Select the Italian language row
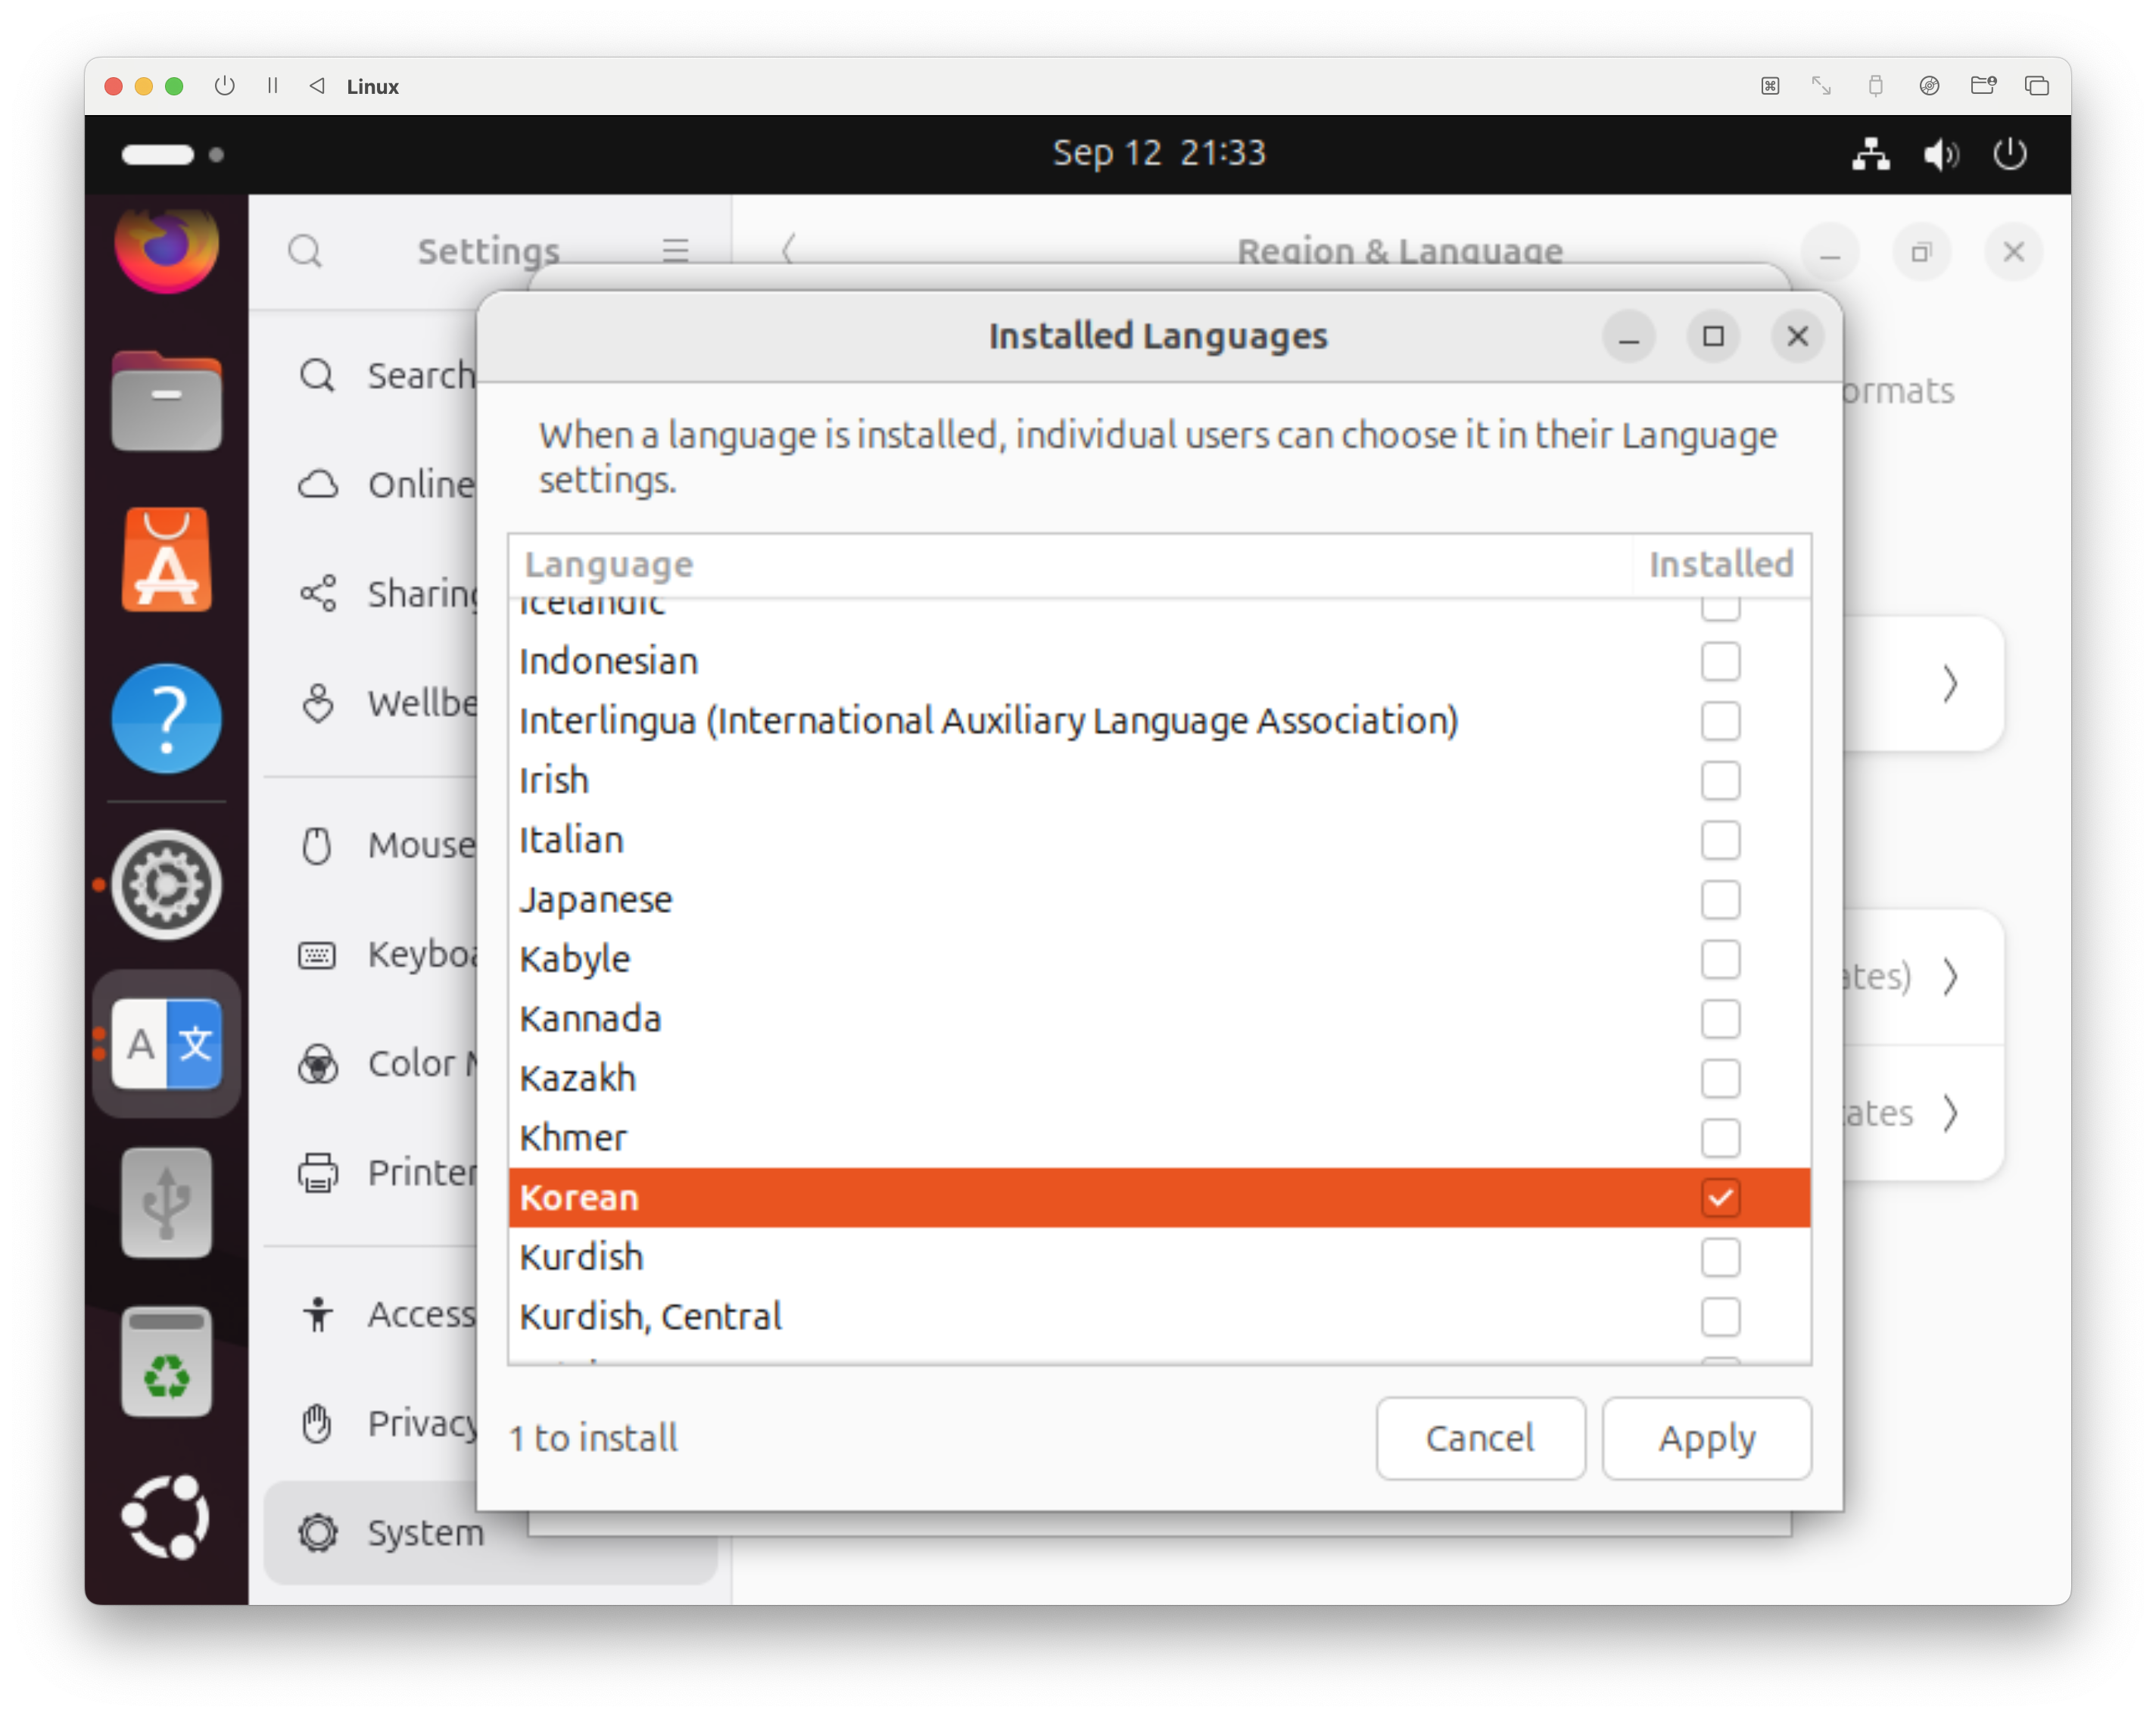This screenshot has width=2156, height=1717. point(1159,840)
